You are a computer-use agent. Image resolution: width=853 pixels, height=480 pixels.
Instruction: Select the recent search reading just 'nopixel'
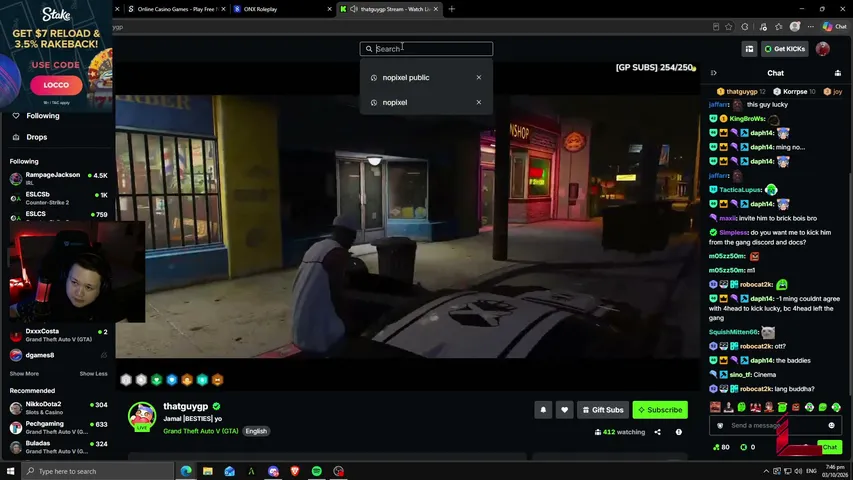point(395,102)
